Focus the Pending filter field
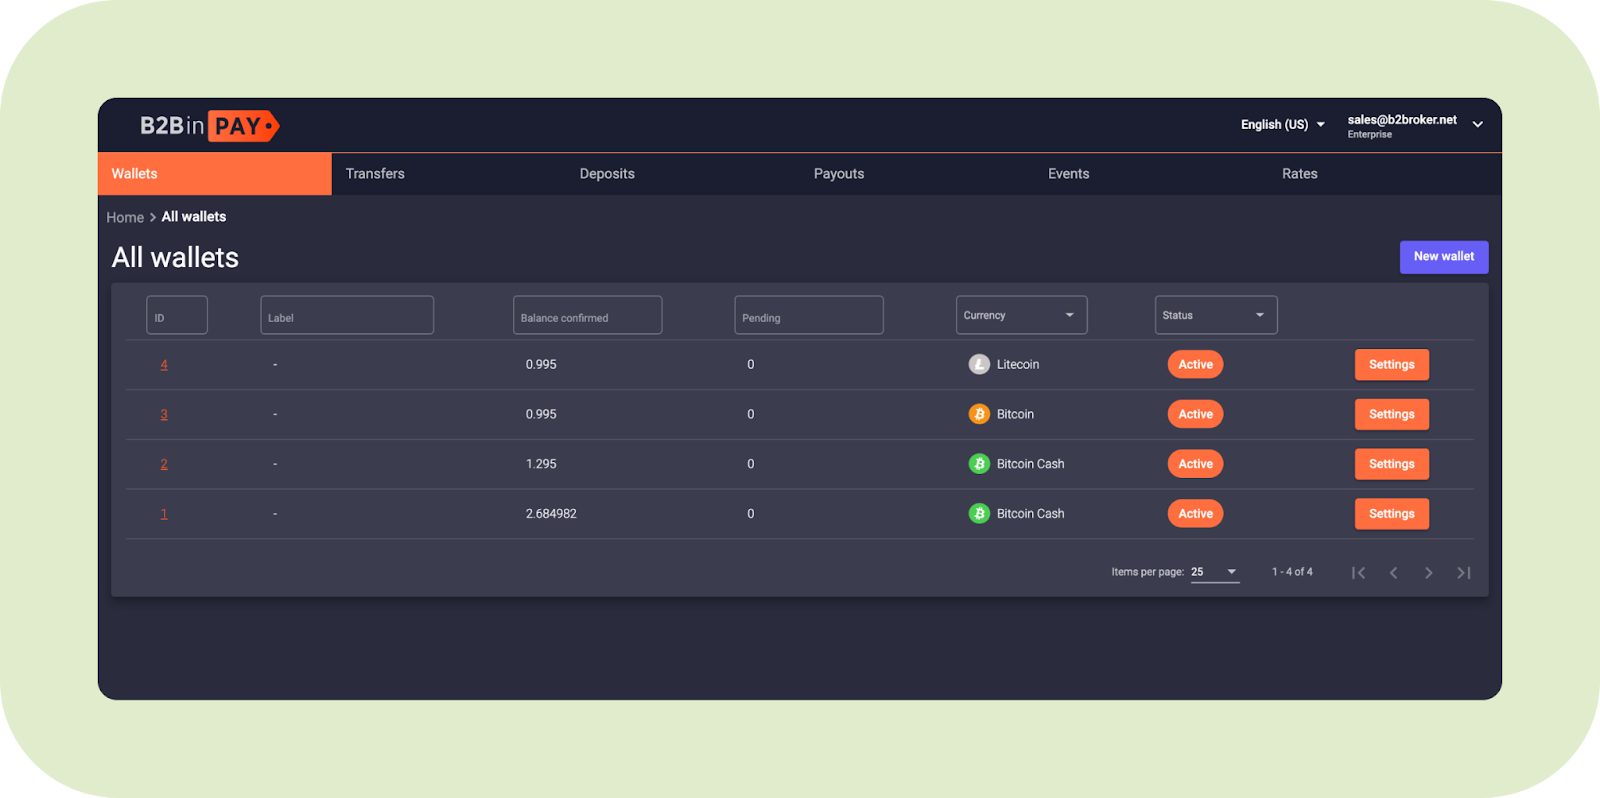 coord(809,315)
